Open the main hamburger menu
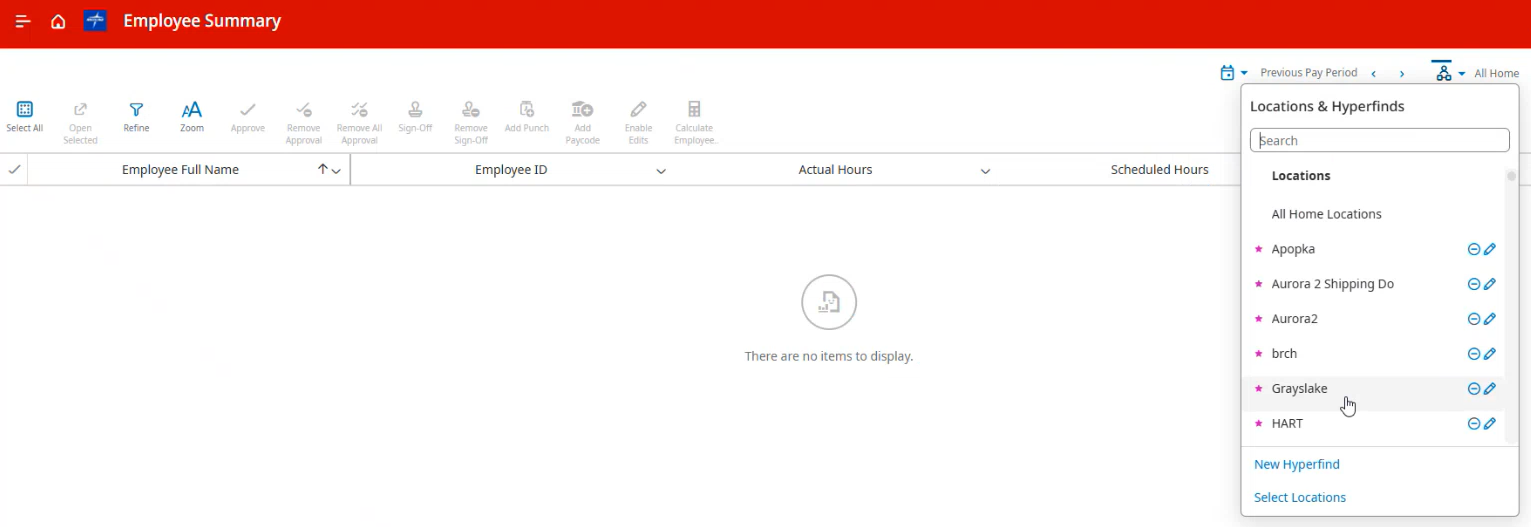This screenshot has width=1531, height=527. (23, 21)
